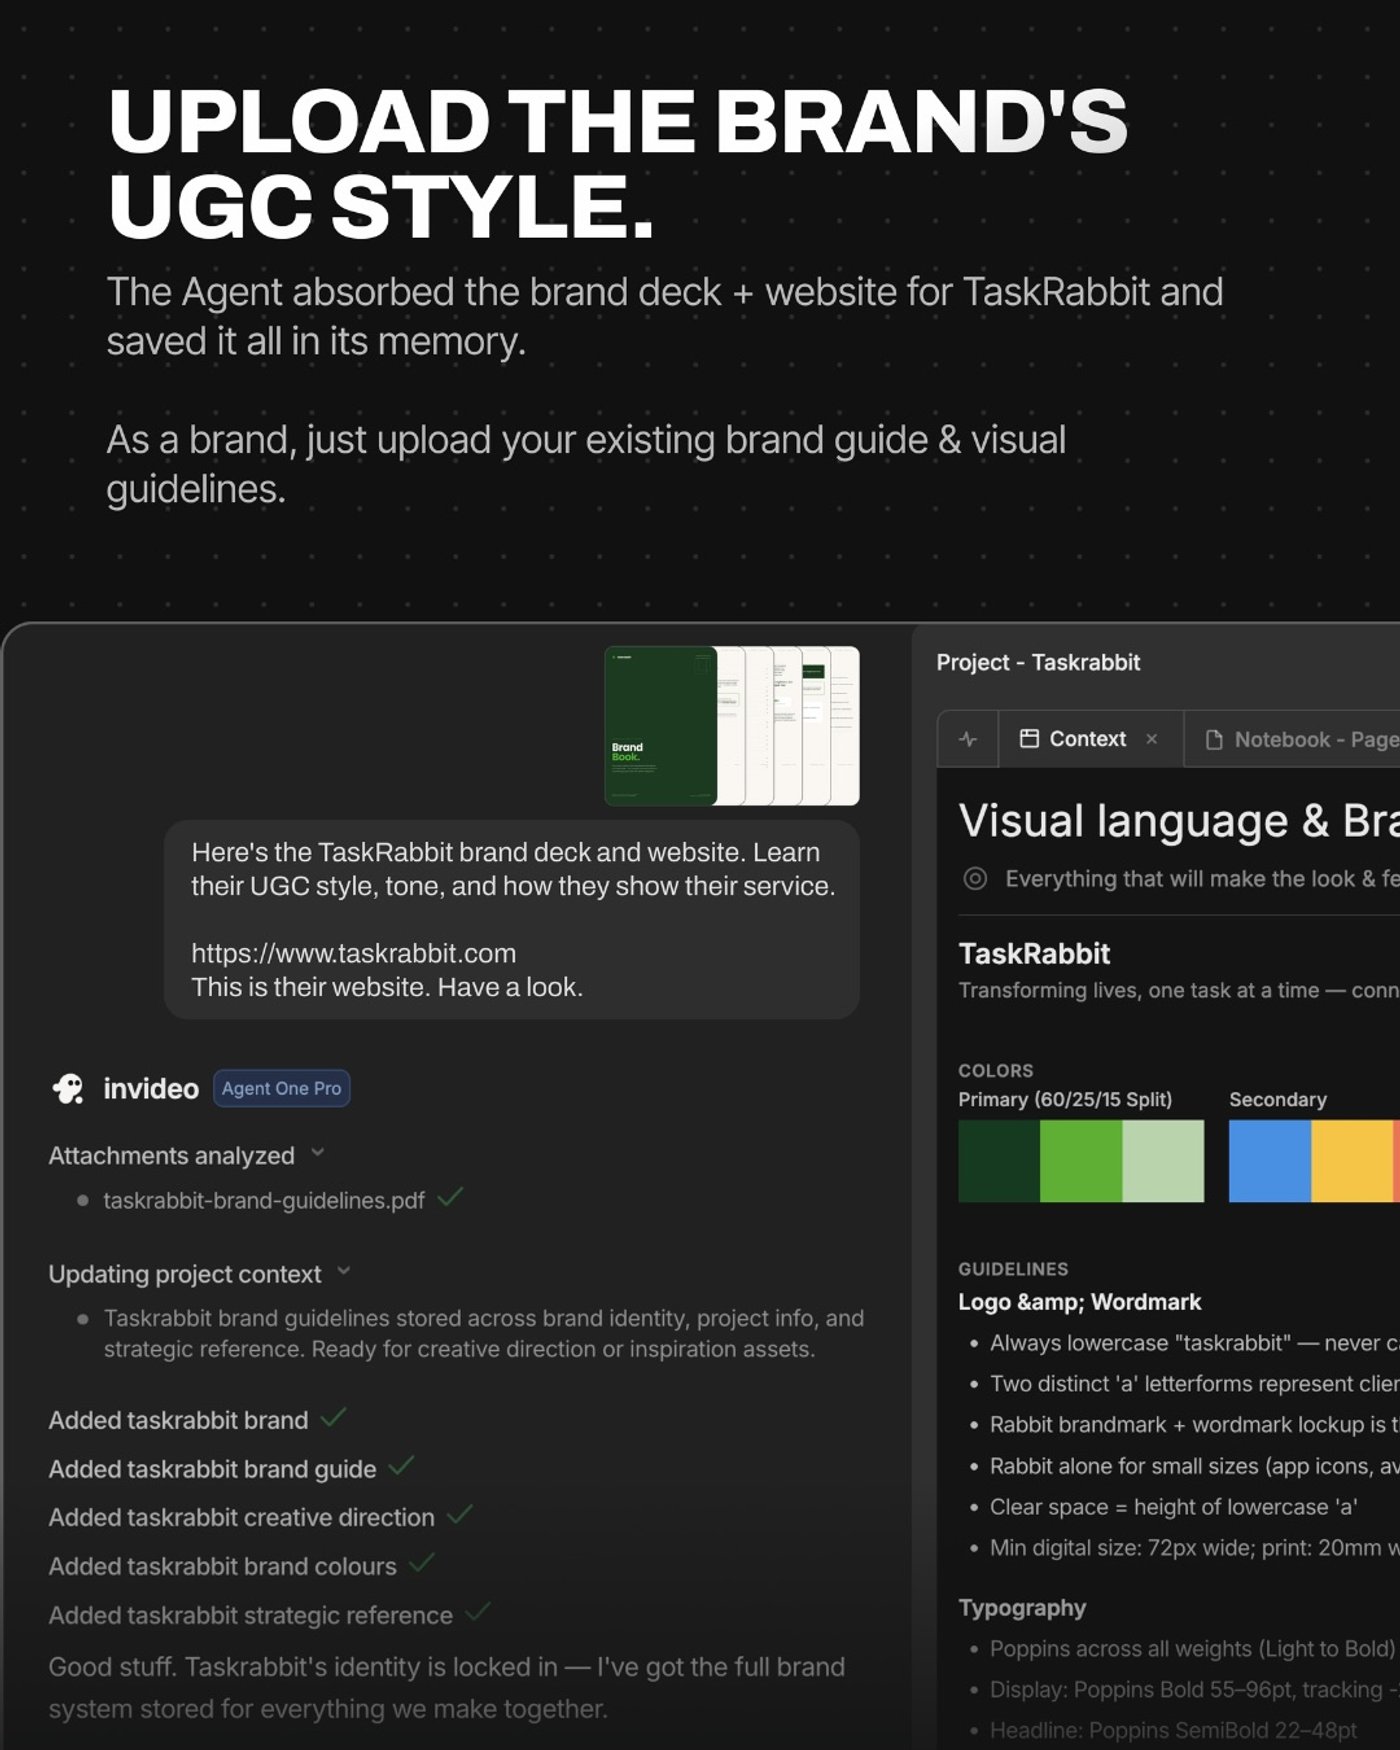Screen dimensions: 1400x1750
Task: Select the light green primary swatch
Action: [x=1163, y=1161]
